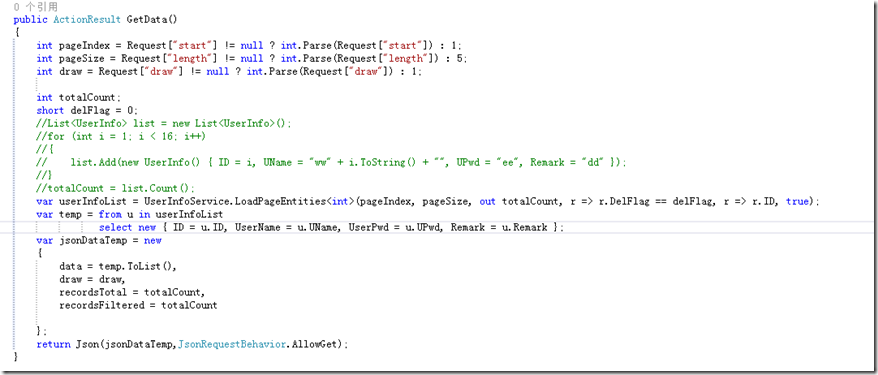Click JsonRequestBehavior in return statement
This screenshot has width=878, height=375.
[x=233, y=345]
